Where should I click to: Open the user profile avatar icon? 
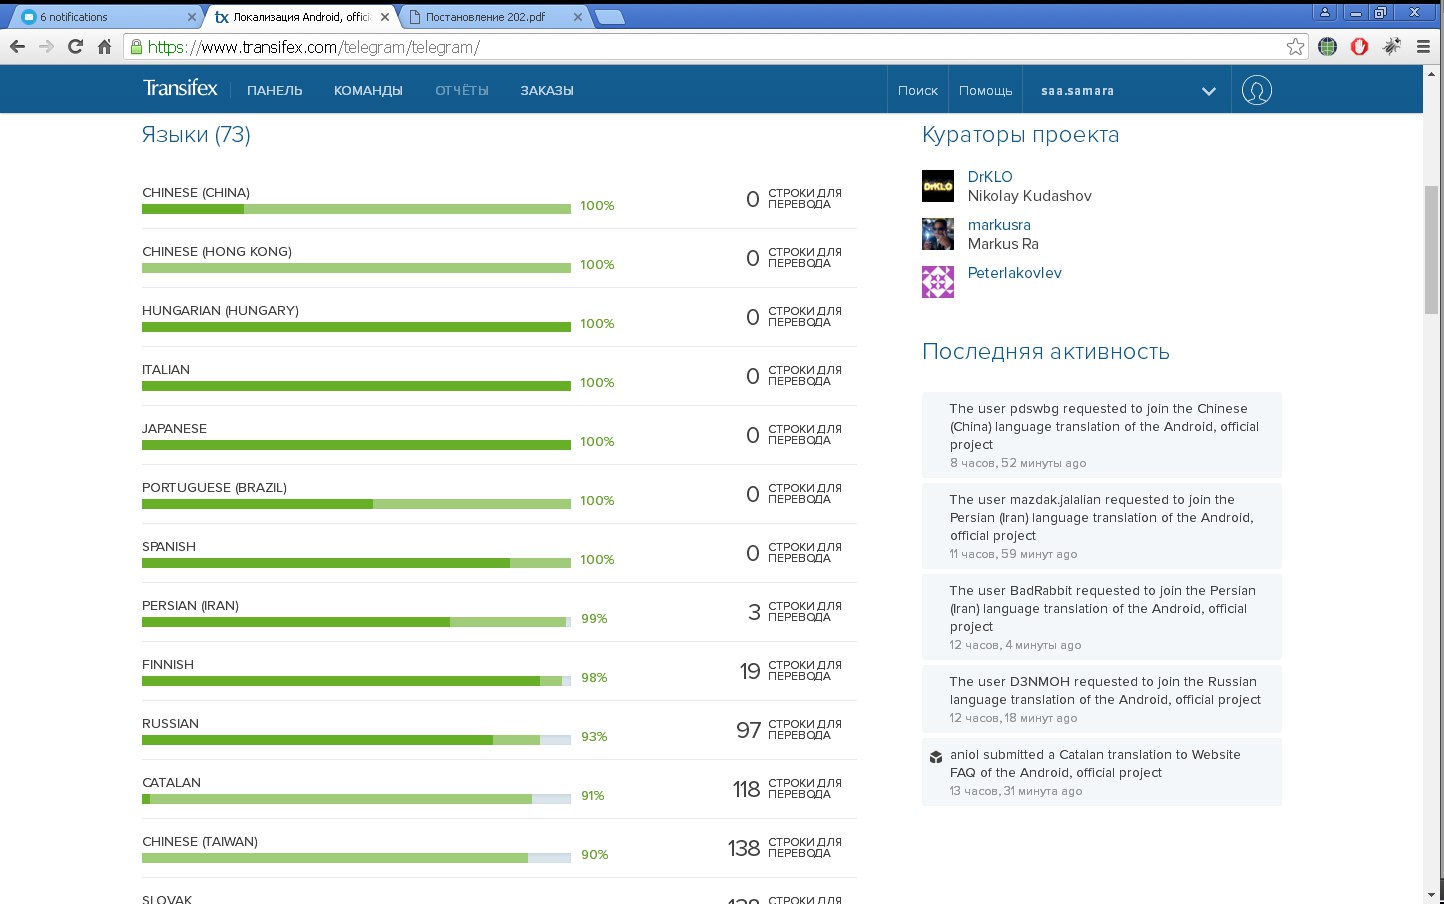1256,90
